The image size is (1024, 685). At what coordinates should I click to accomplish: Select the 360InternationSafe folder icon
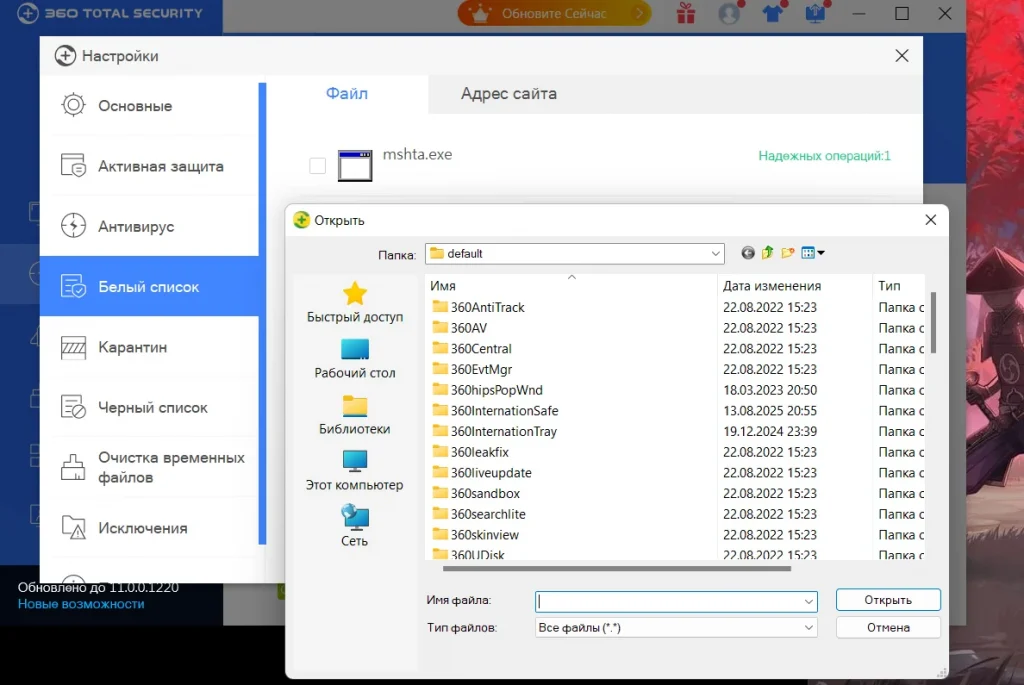(x=440, y=410)
